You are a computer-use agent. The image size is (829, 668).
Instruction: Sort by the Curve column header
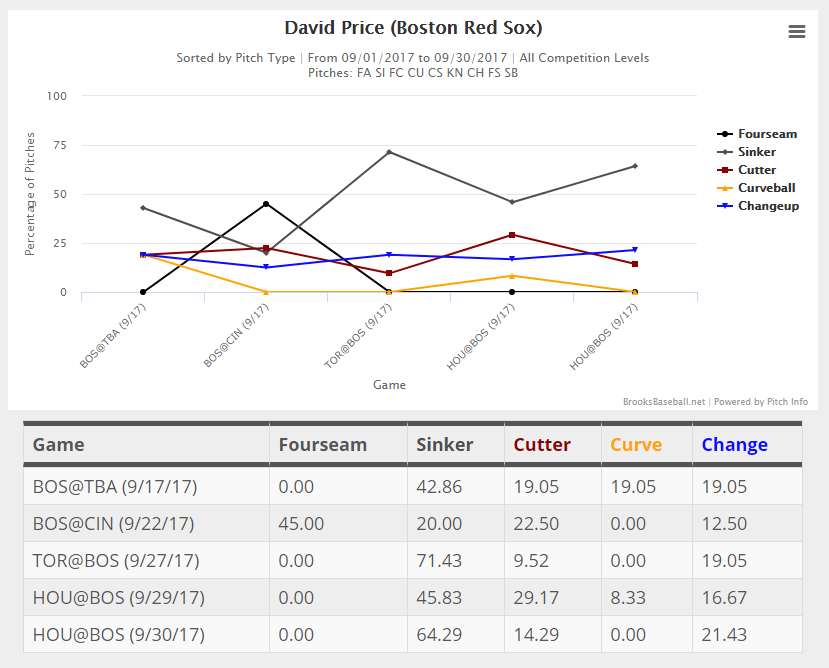636,445
